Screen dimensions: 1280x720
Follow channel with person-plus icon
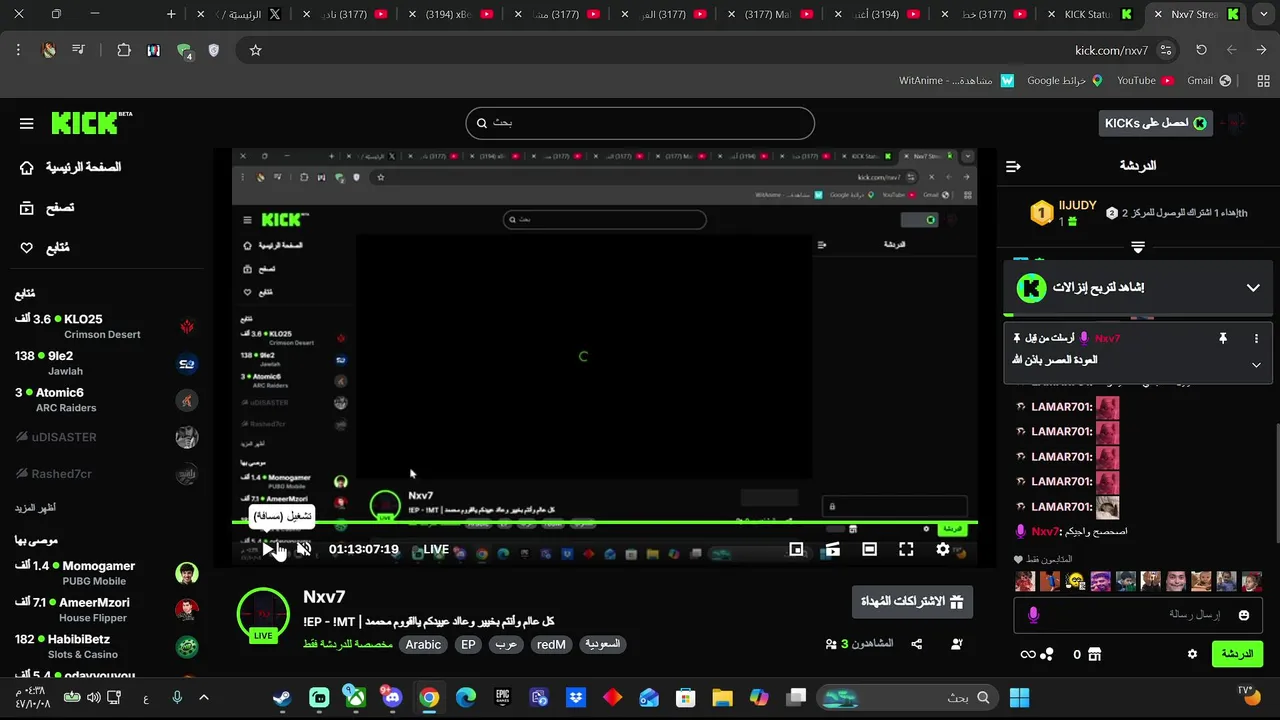coord(957,644)
